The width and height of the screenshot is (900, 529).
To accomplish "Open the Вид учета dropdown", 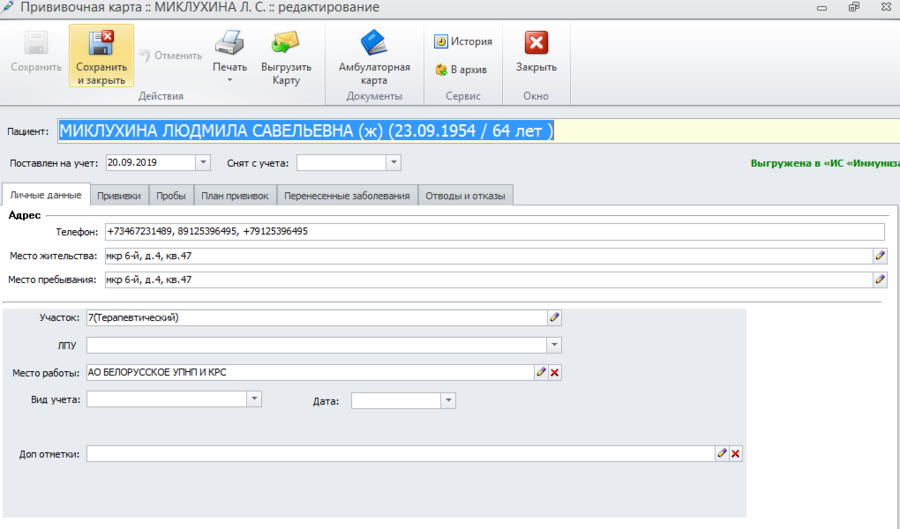I will [254, 399].
